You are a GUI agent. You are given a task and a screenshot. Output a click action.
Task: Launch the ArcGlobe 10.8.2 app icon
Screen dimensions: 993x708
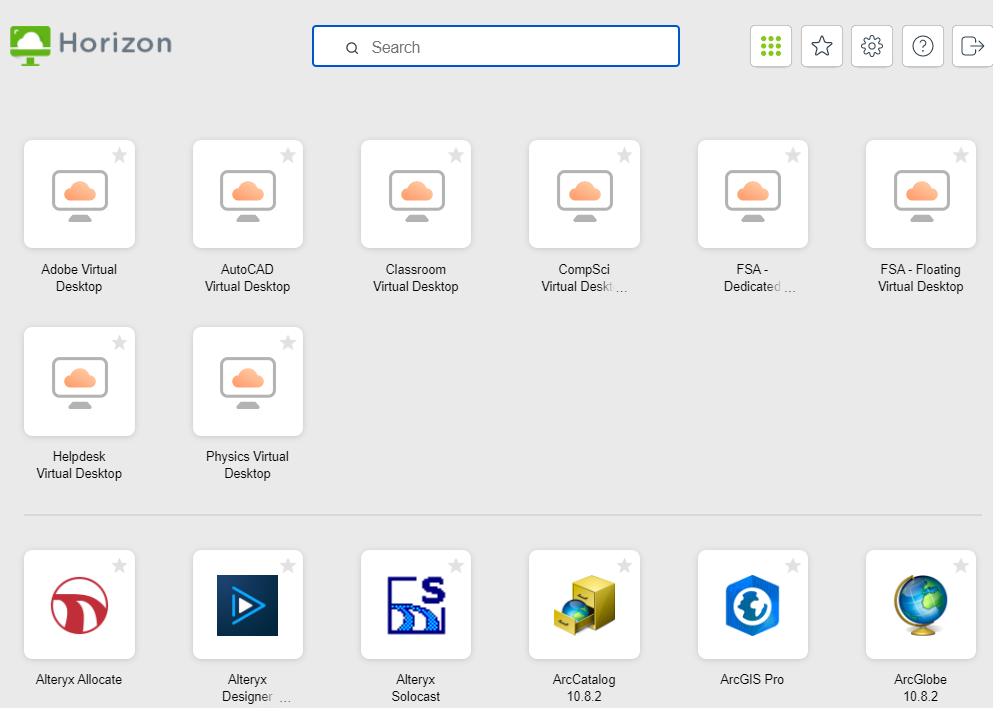(x=921, y=605)
